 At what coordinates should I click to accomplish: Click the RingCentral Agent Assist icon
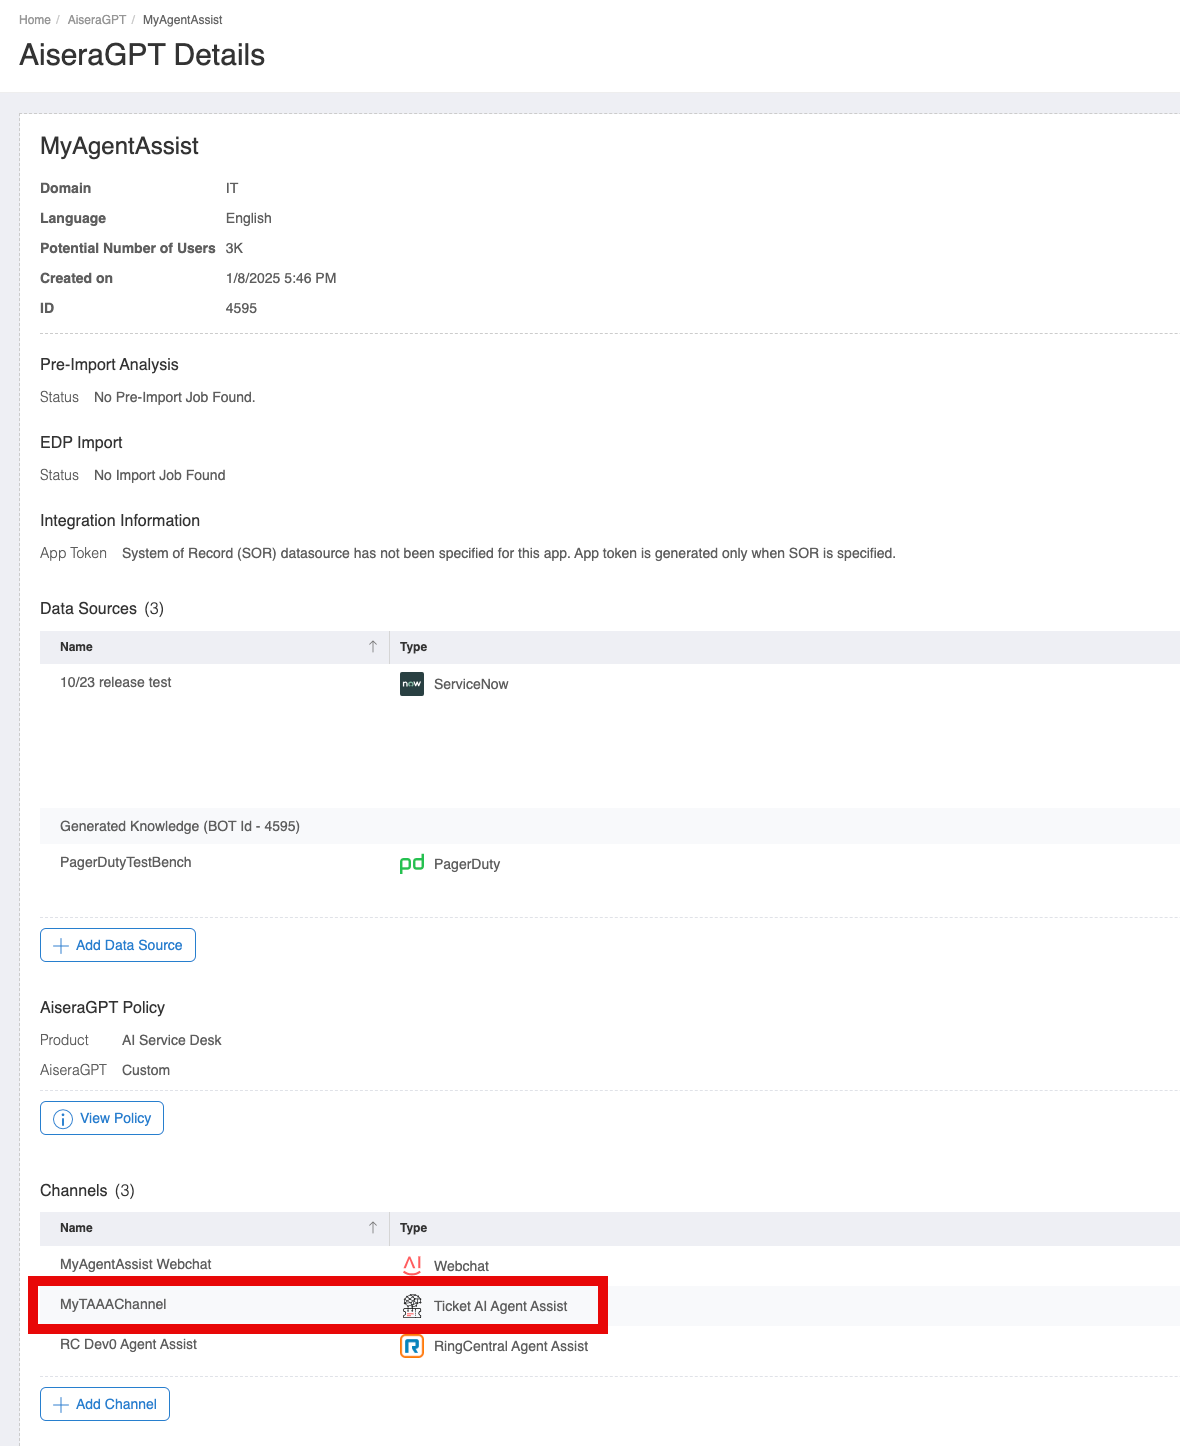(x=412, y=1346)
